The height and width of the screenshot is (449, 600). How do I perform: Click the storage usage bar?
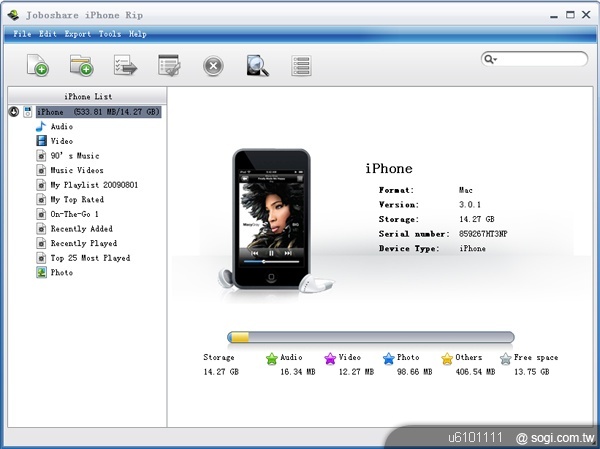370,337
